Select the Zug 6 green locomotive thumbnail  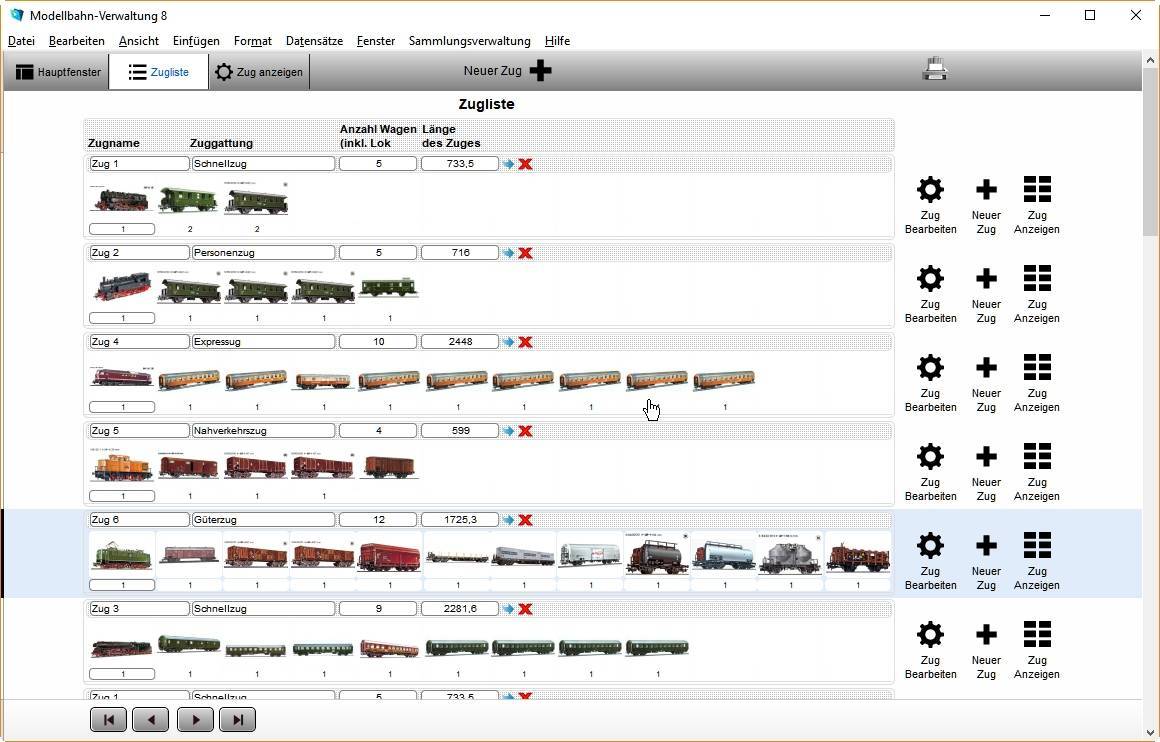point(121,555)
